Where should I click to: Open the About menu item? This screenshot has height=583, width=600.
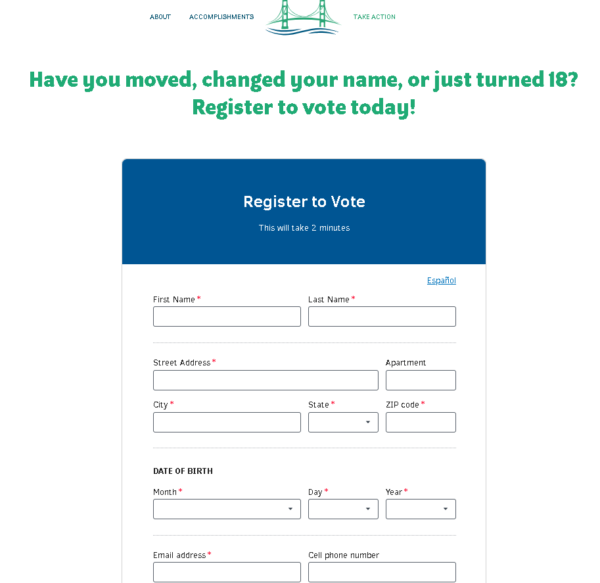(x=160, y=17)
